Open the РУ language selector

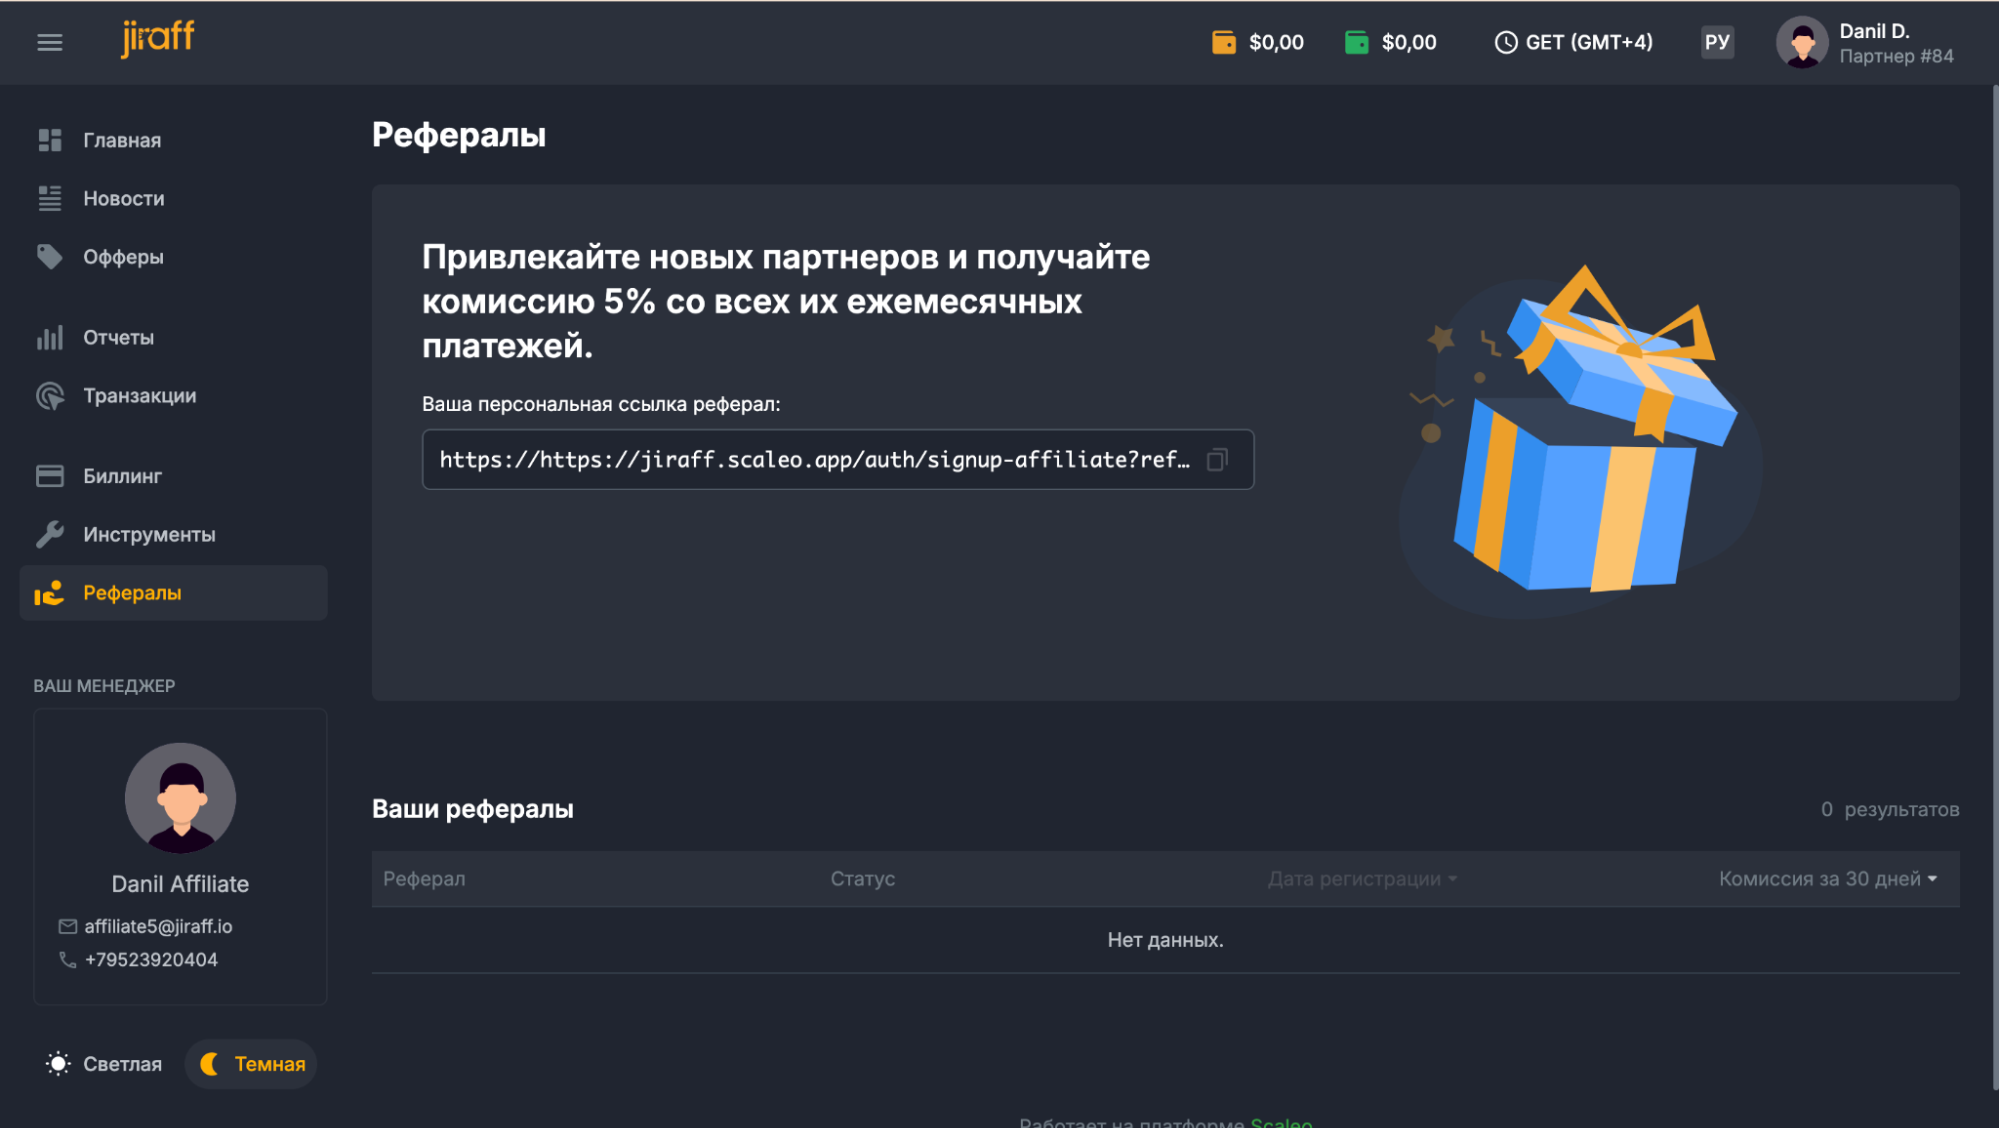point(1717,42)
